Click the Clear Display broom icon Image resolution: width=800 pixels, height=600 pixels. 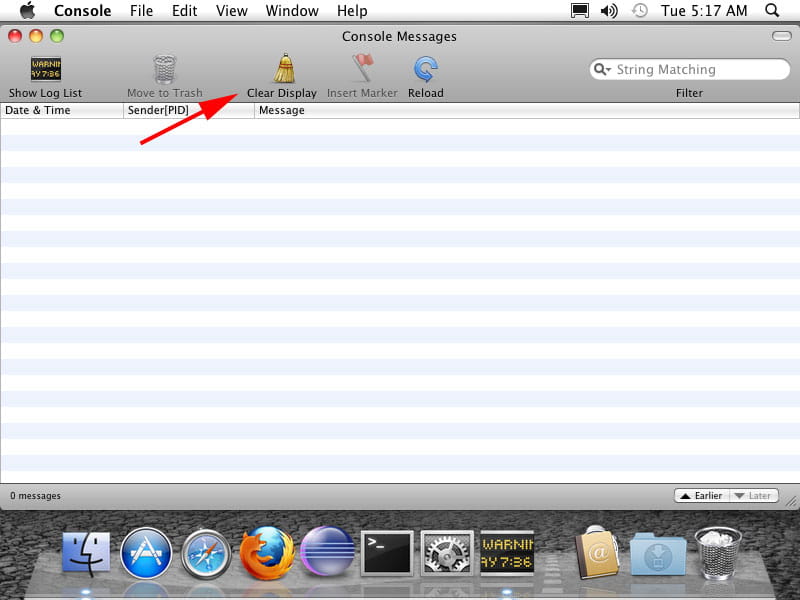(x=284, y=68)
